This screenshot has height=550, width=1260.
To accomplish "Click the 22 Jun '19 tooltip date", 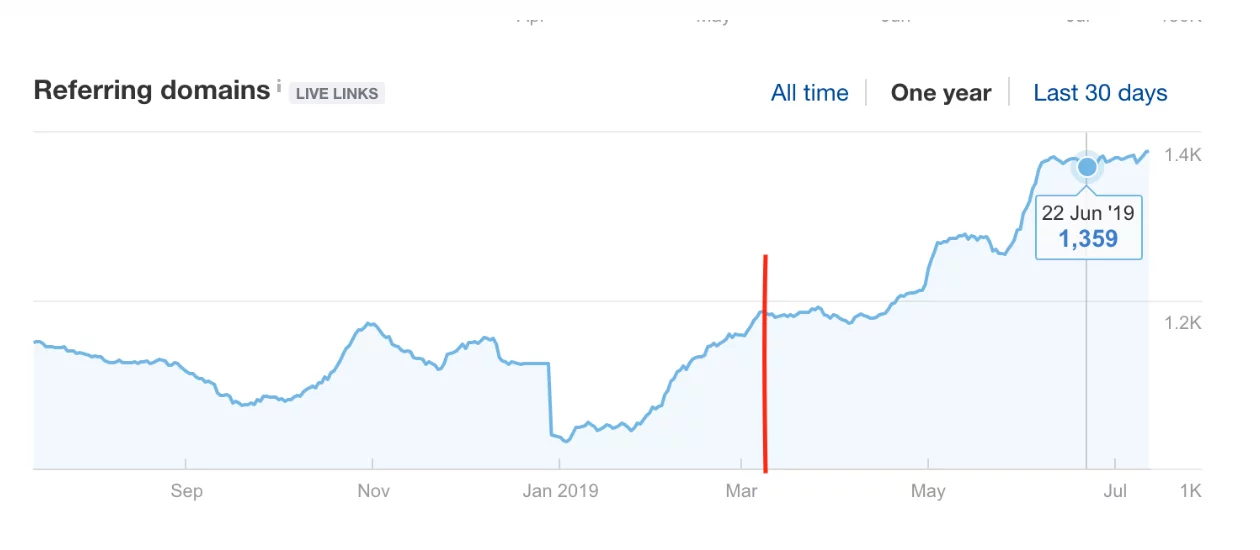I will 1087,213.
